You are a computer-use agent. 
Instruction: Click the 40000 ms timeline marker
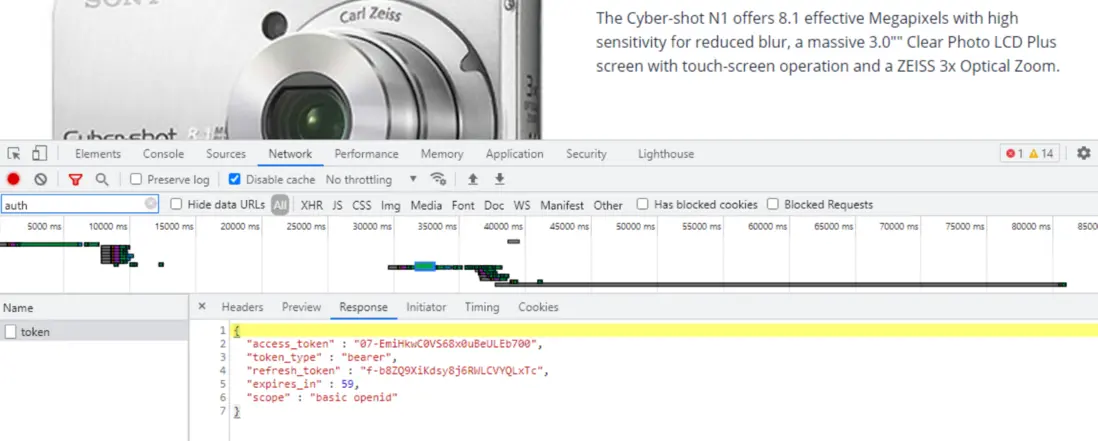pos(503,226)
